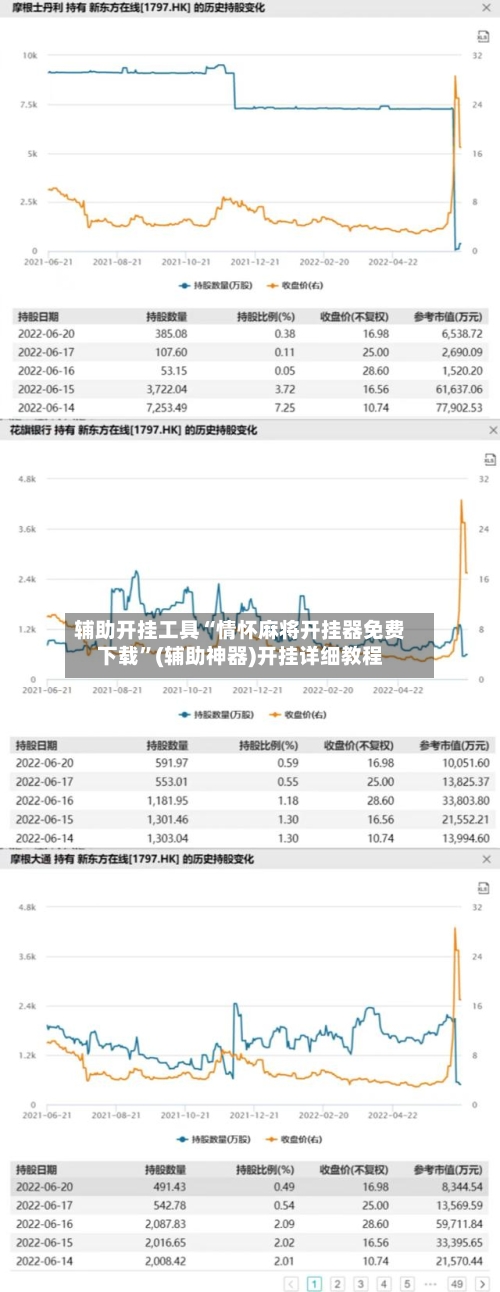The width and height of the screenshot is (500, 1292).
Task: Select page 2 in pagination
Action: coord(337,1283)
